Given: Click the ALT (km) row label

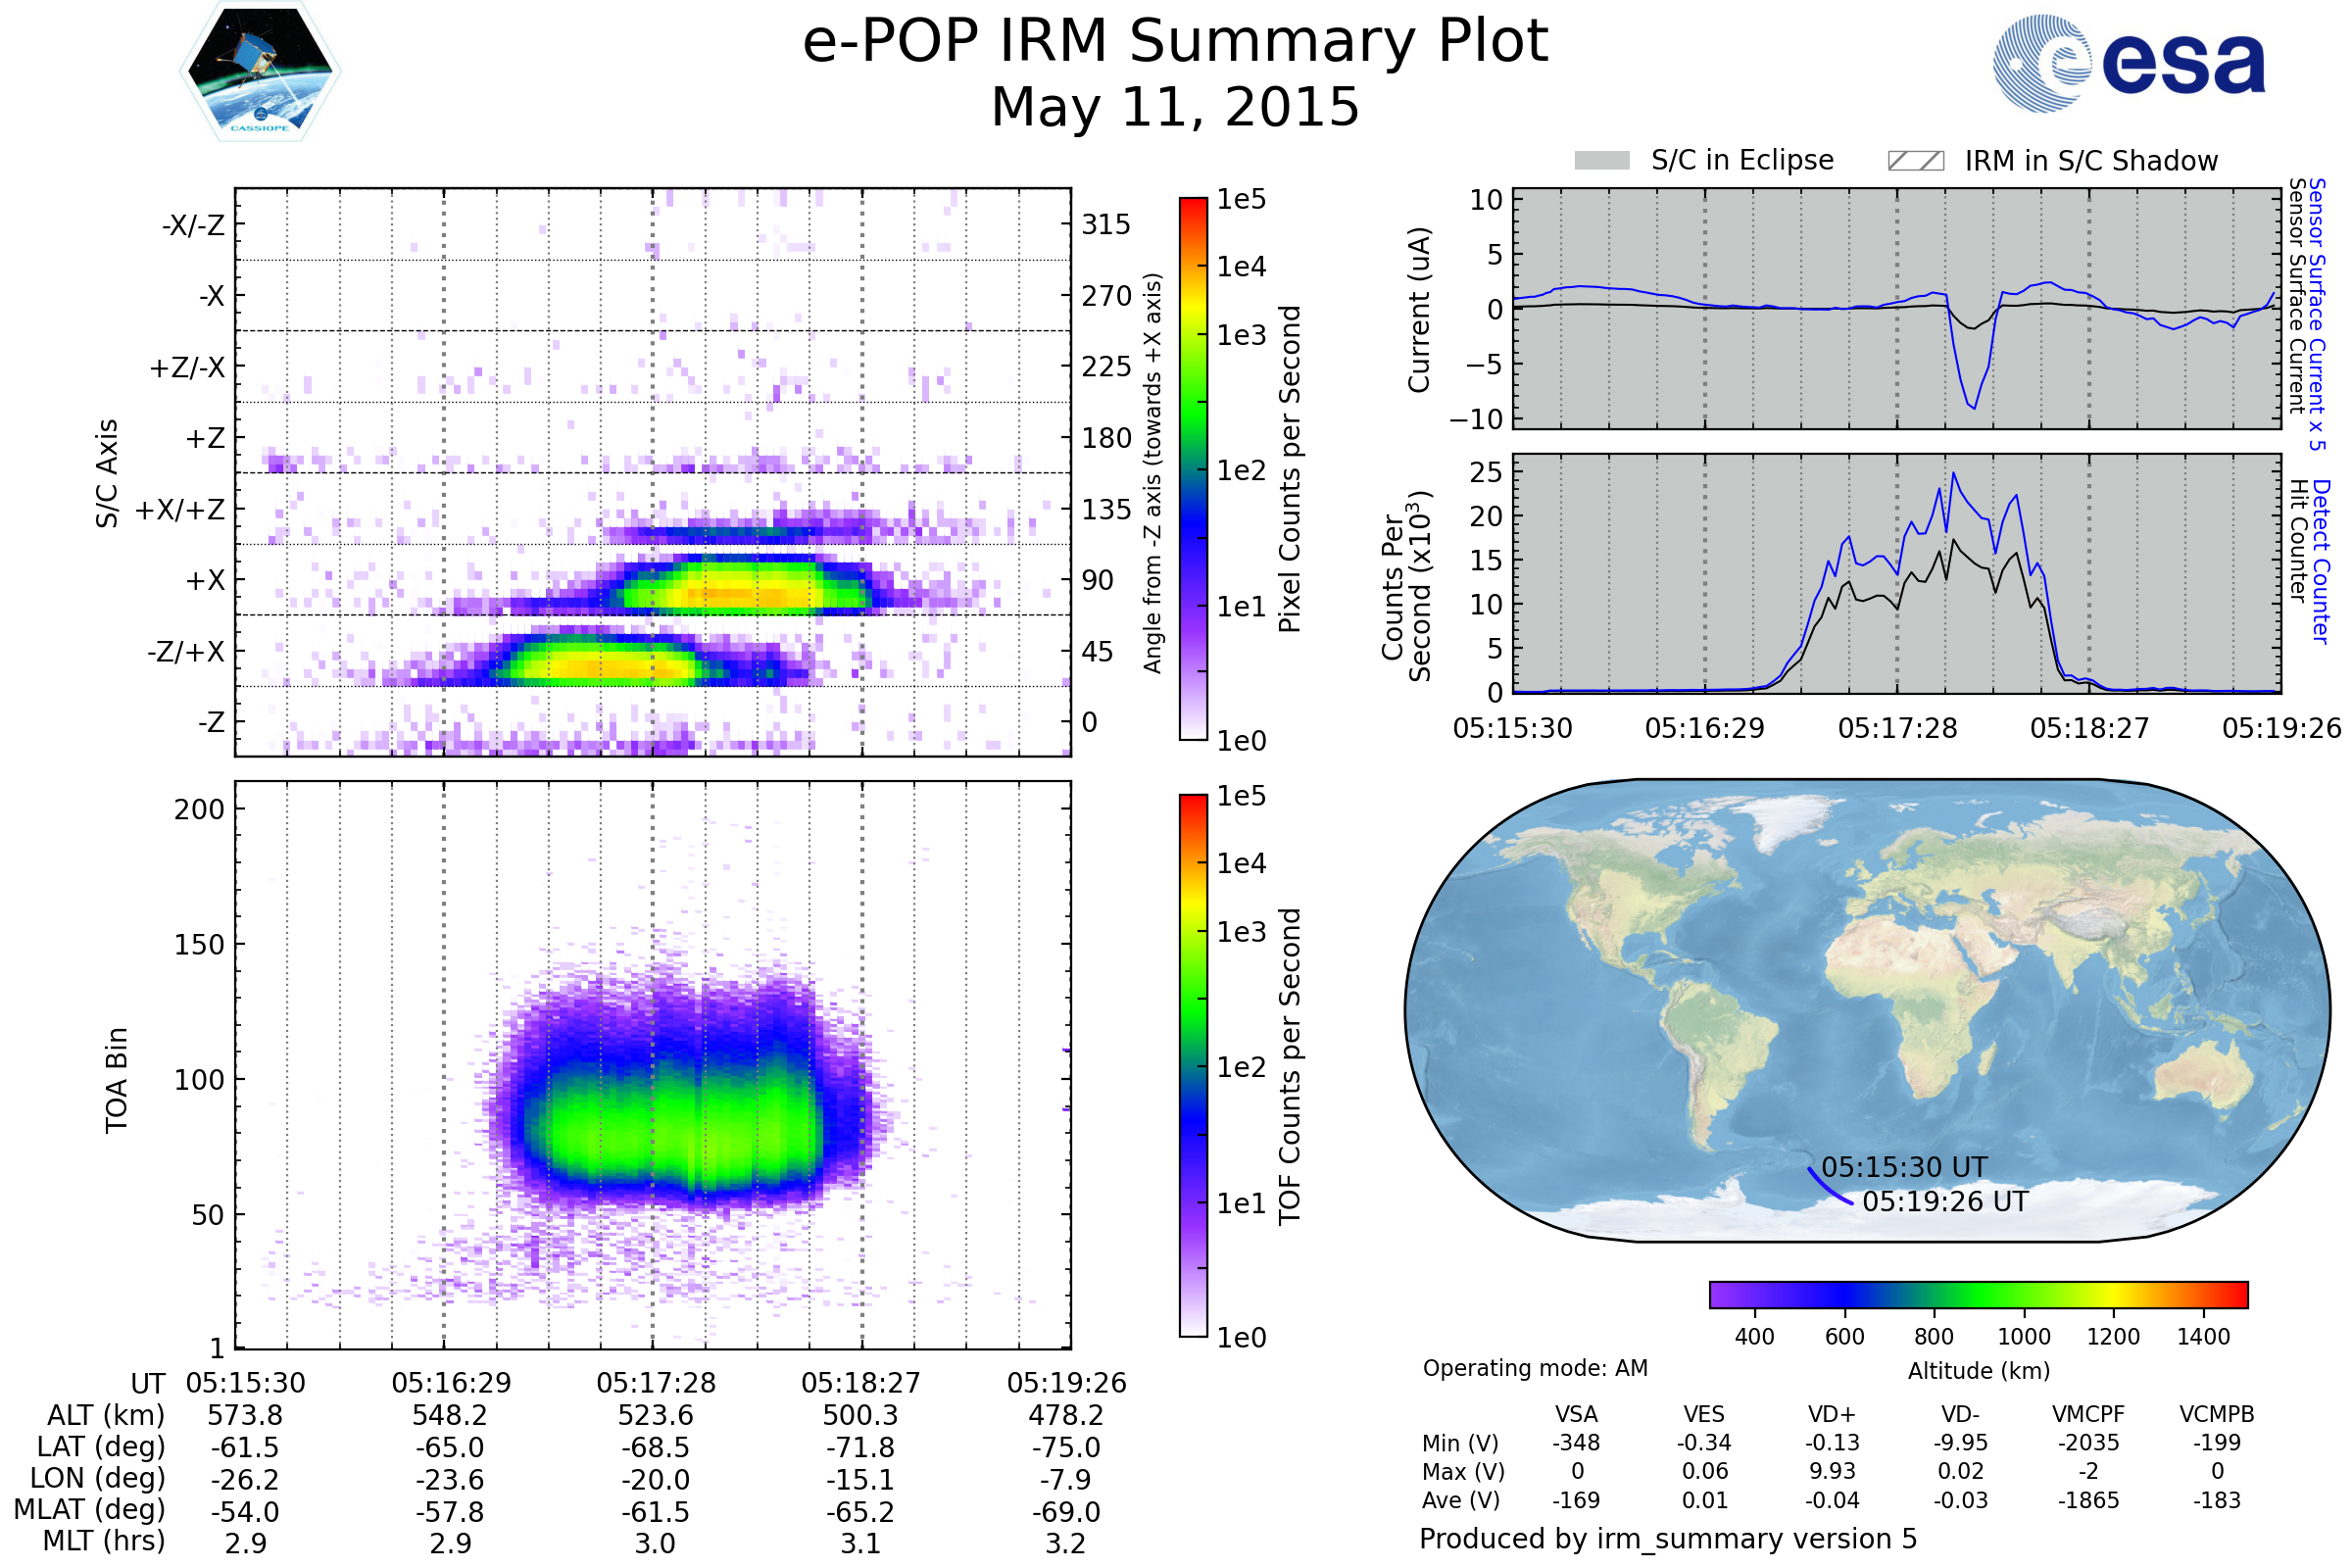Looking at the screenshot, I should click(105, 1416).
